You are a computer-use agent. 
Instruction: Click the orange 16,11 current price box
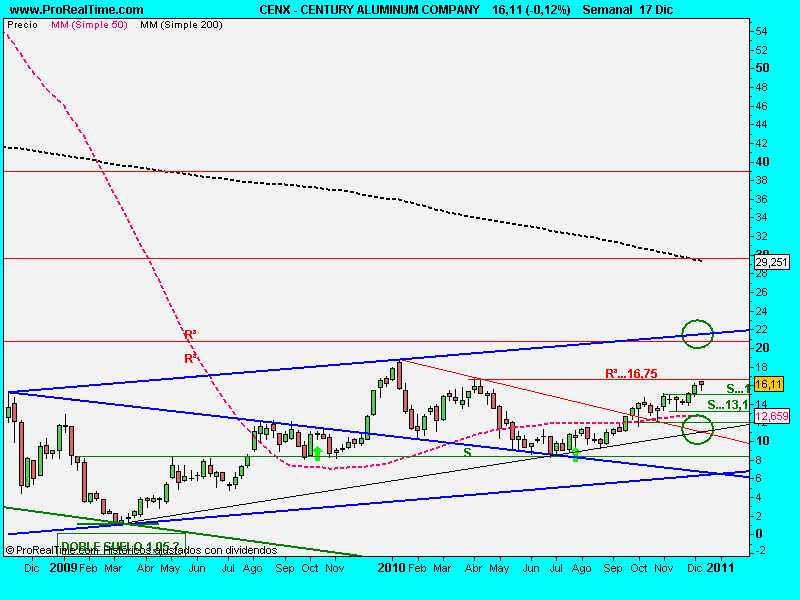pos(768,384)
